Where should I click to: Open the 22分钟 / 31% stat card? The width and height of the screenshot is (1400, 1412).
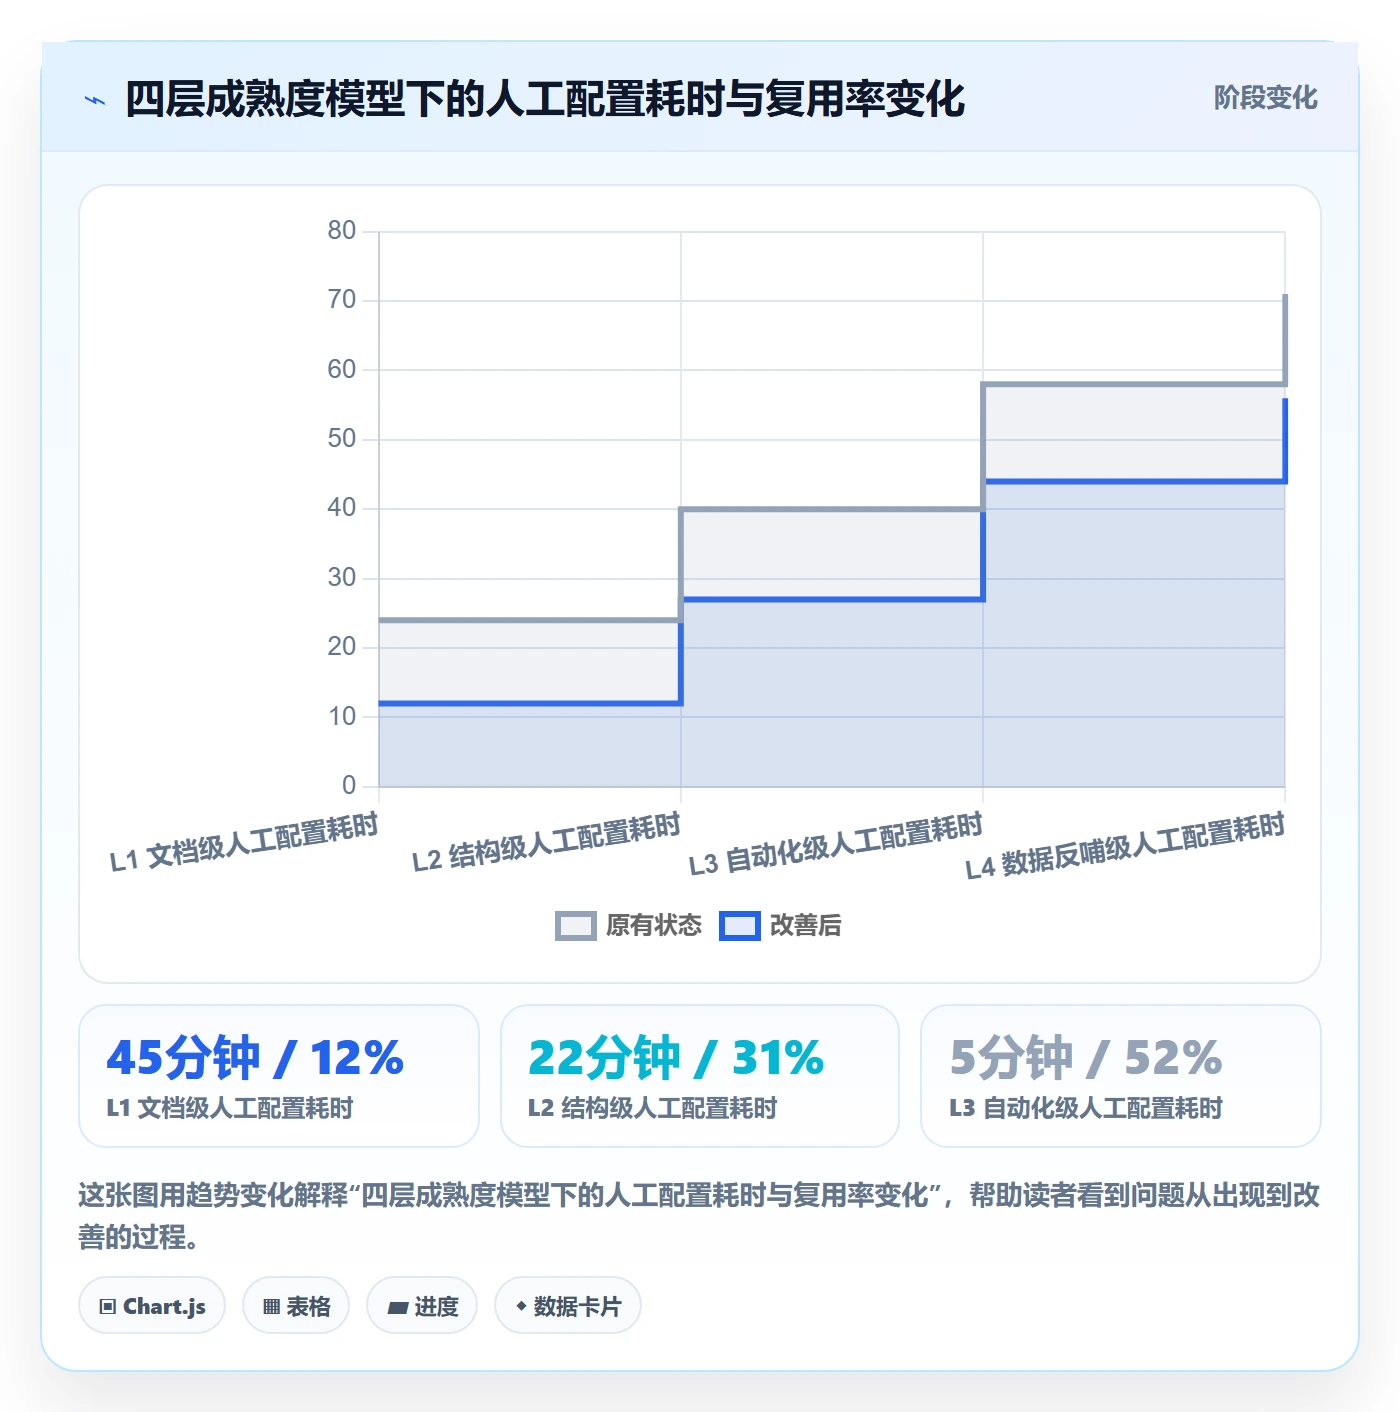point(700,1076)
